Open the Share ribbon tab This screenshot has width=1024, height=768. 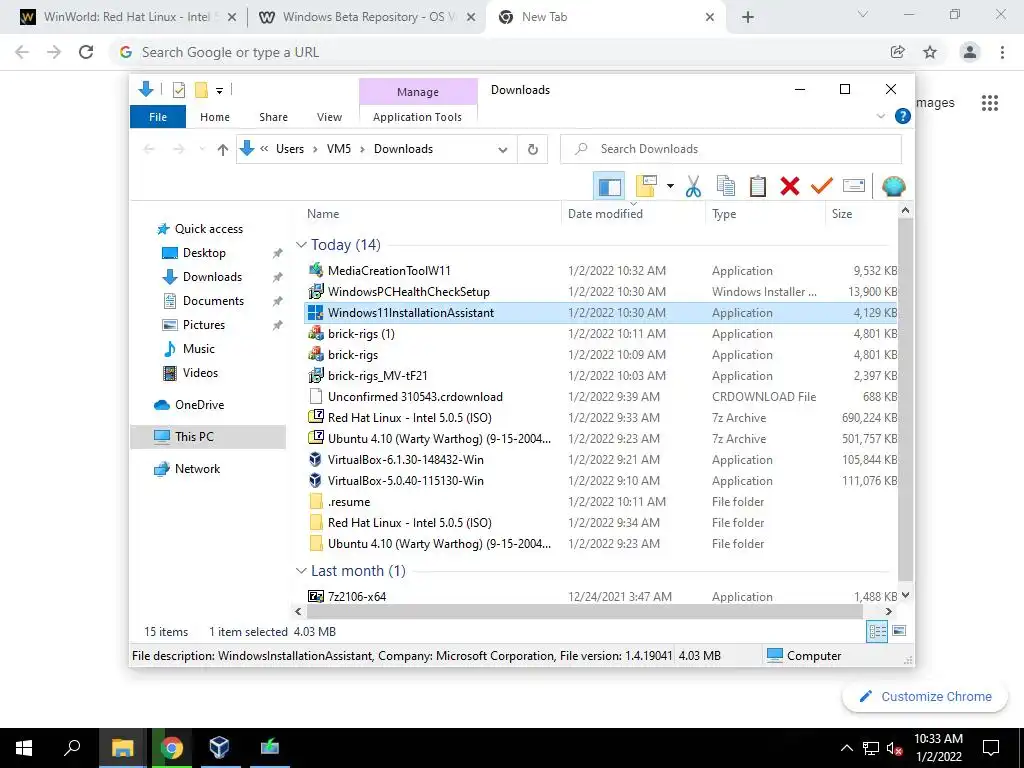coord(273,117)
